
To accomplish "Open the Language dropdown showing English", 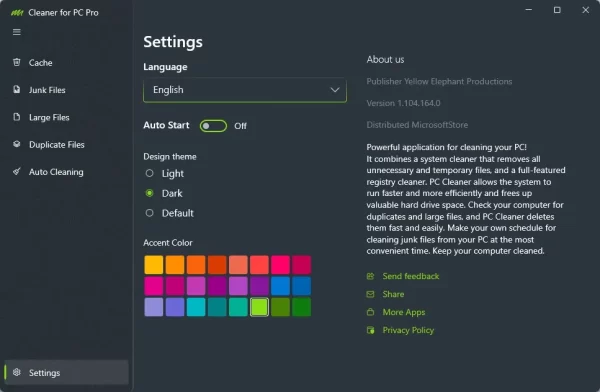I will tap(245, 90).
